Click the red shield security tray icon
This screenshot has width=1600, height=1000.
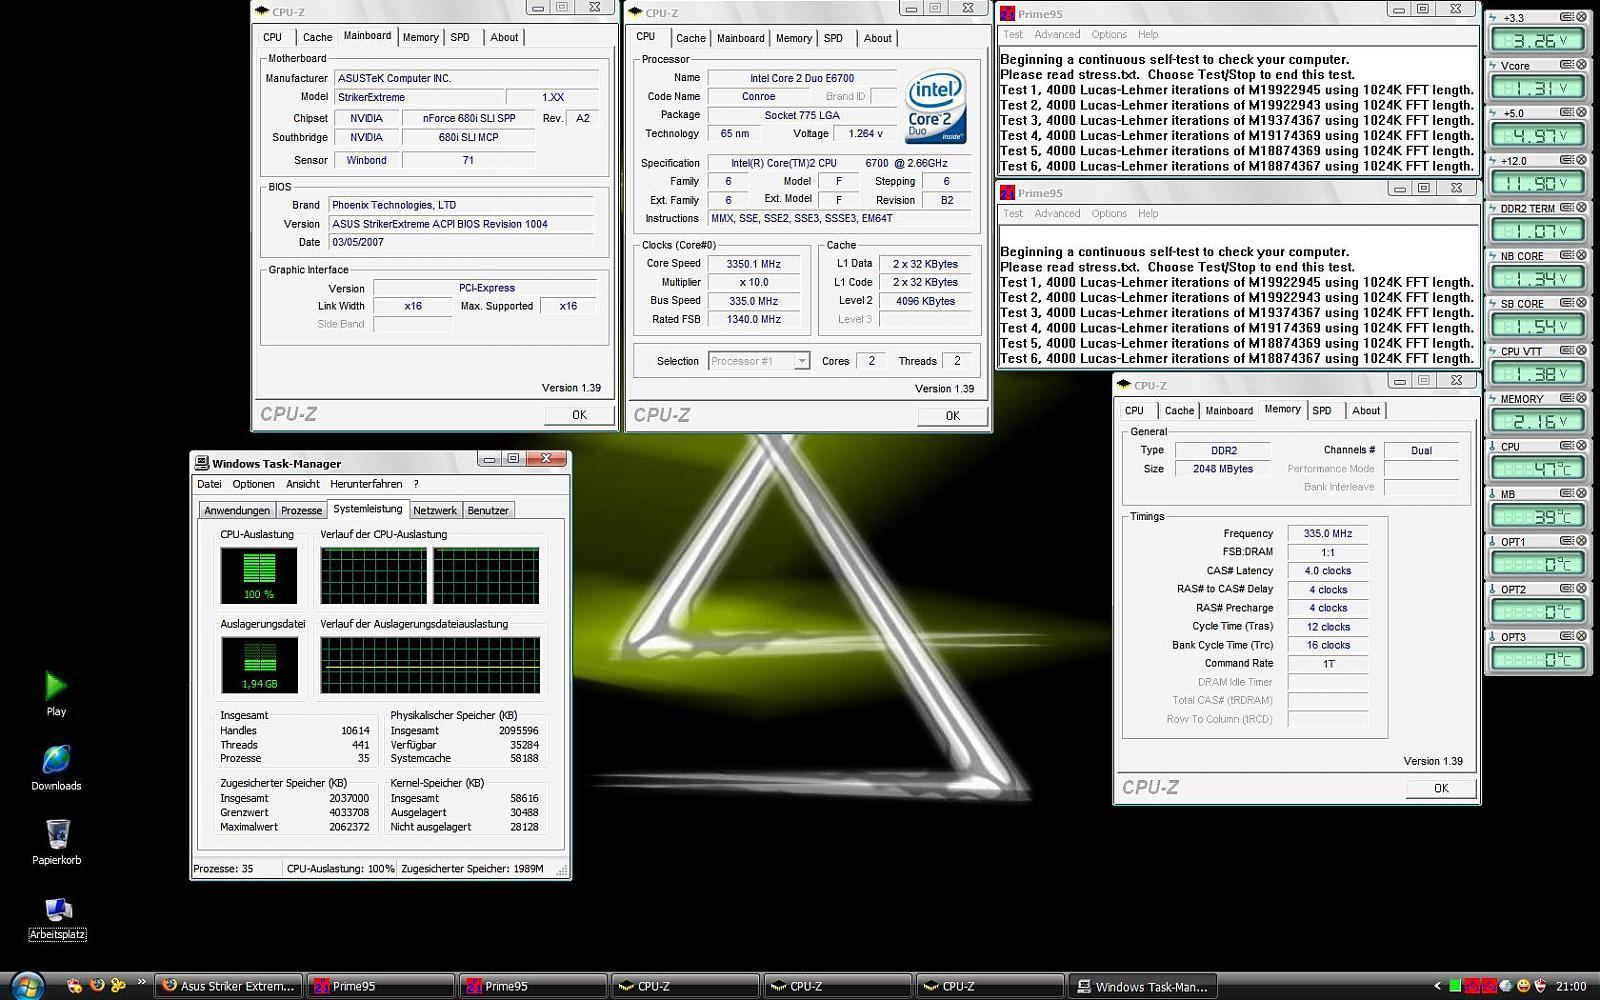pyautogui.click(x=1540, y=986)
